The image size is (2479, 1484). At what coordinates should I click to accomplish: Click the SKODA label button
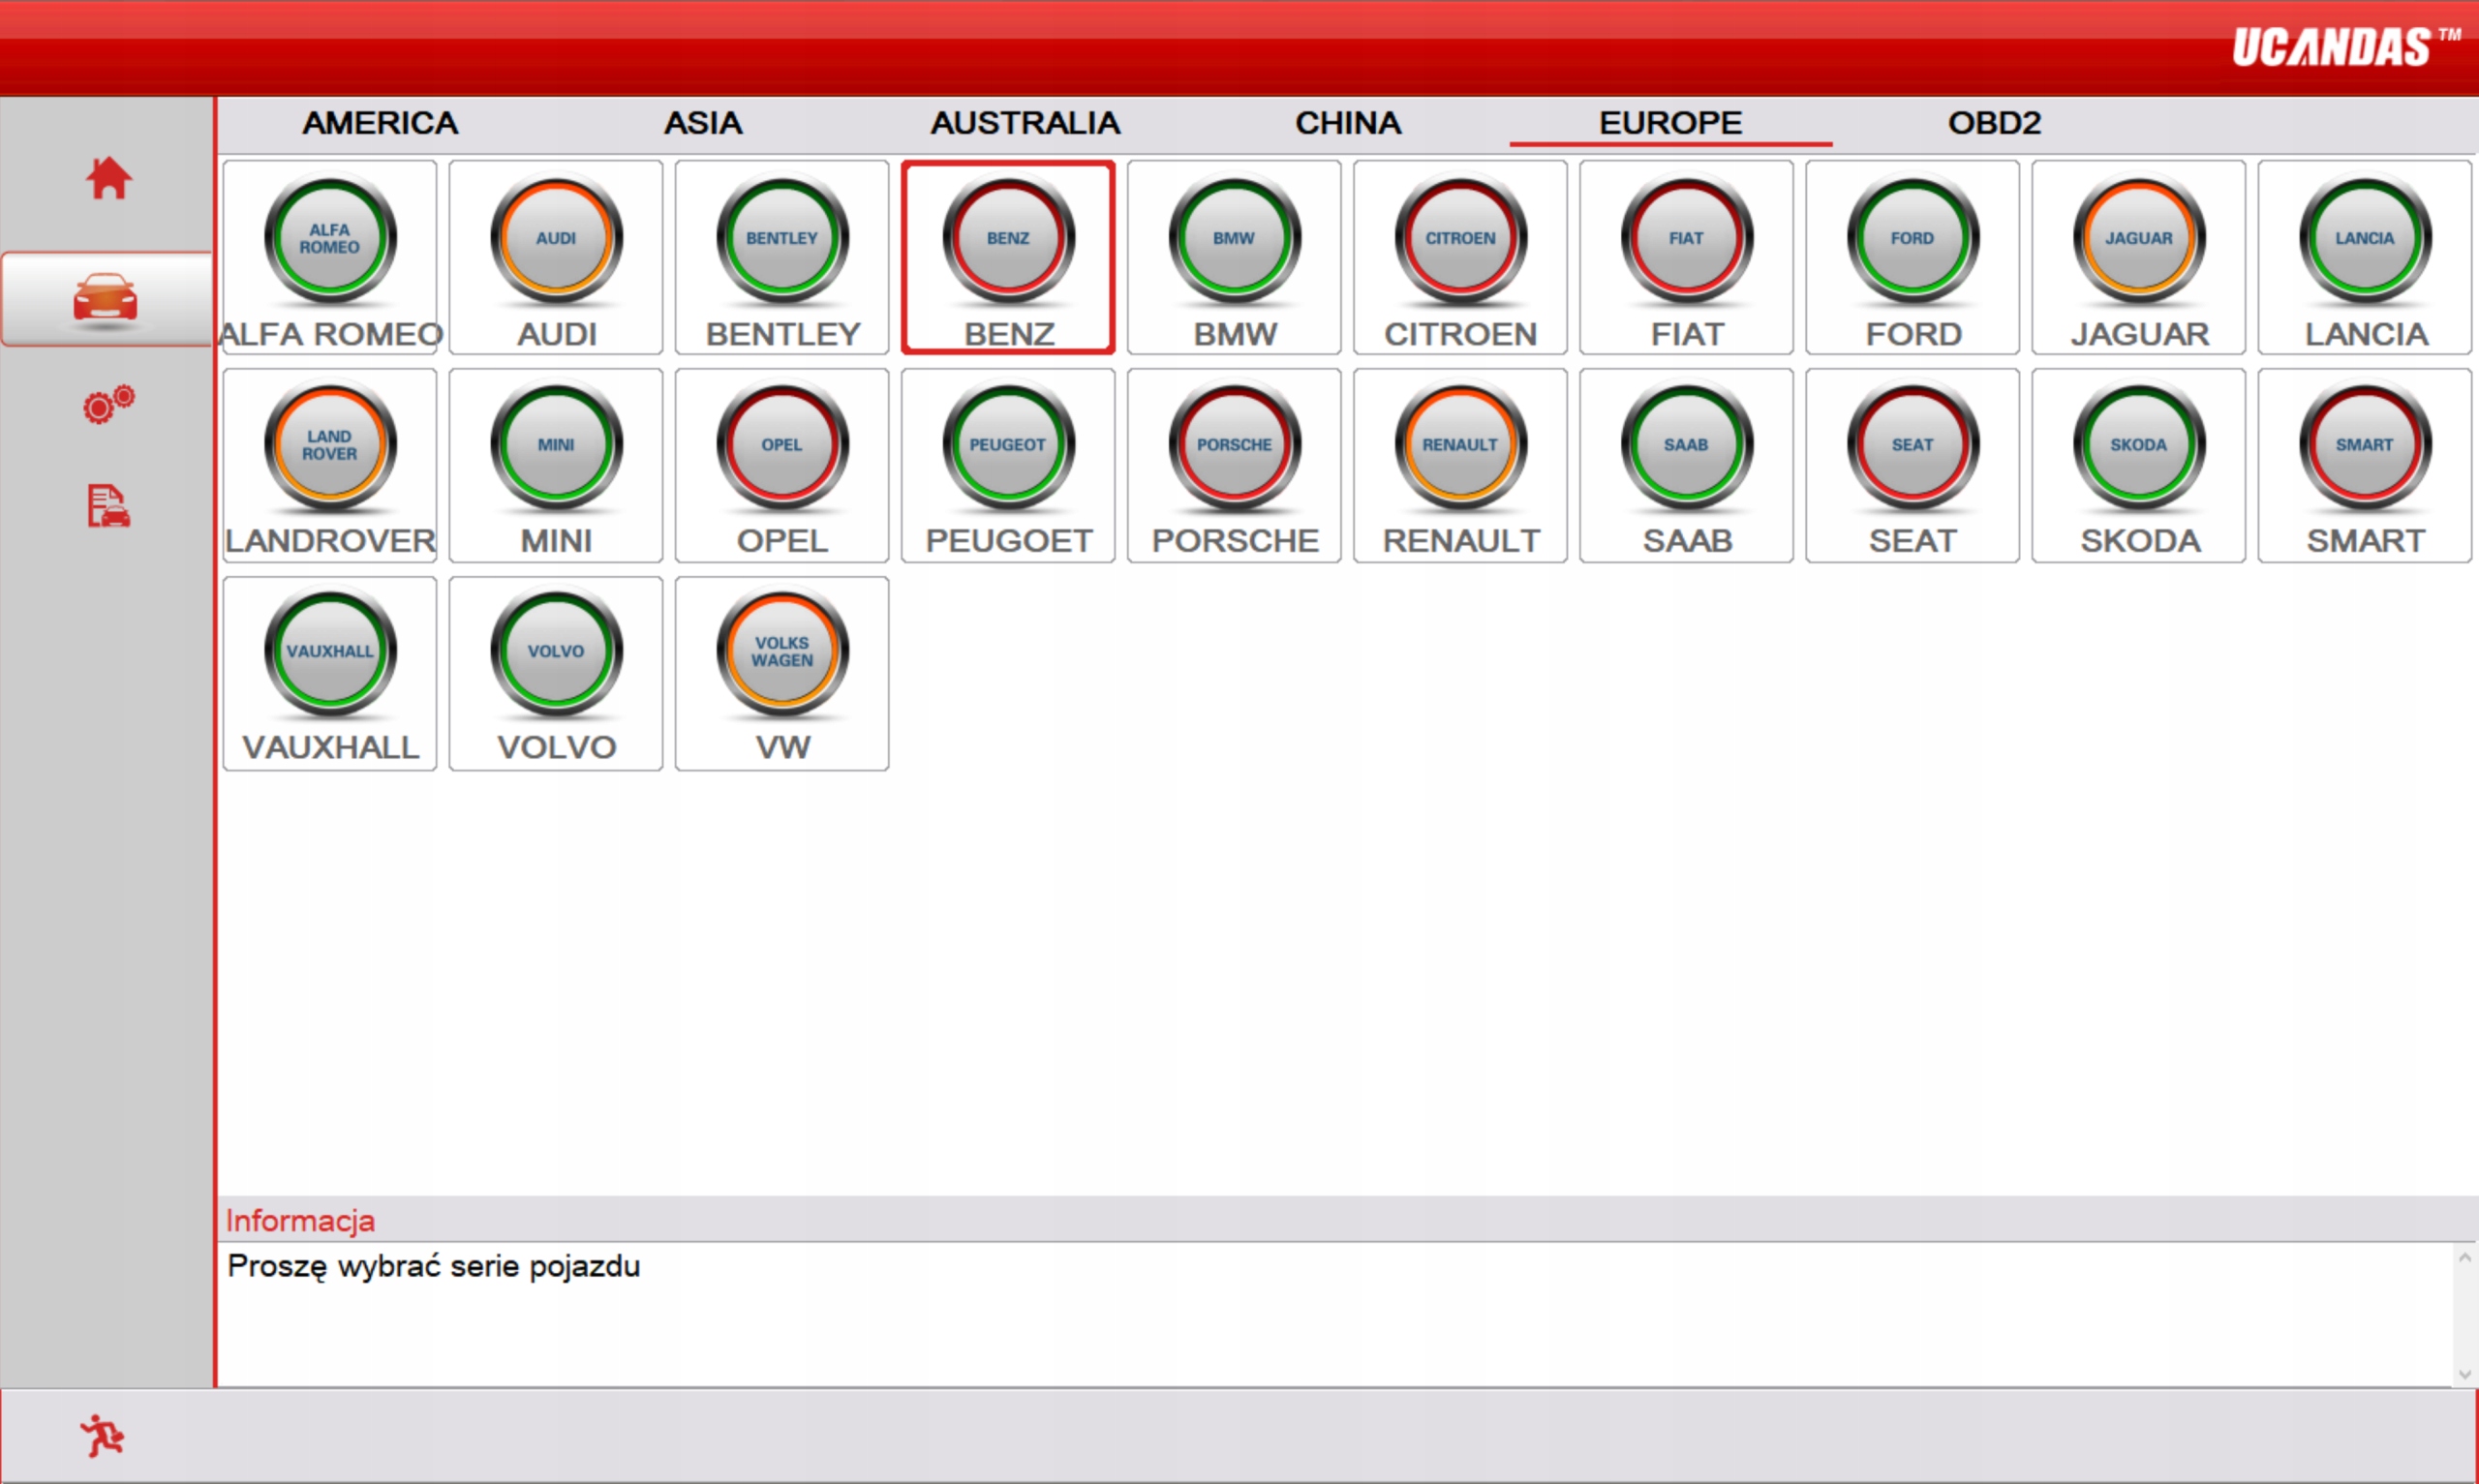click(x=2138, y=540)
